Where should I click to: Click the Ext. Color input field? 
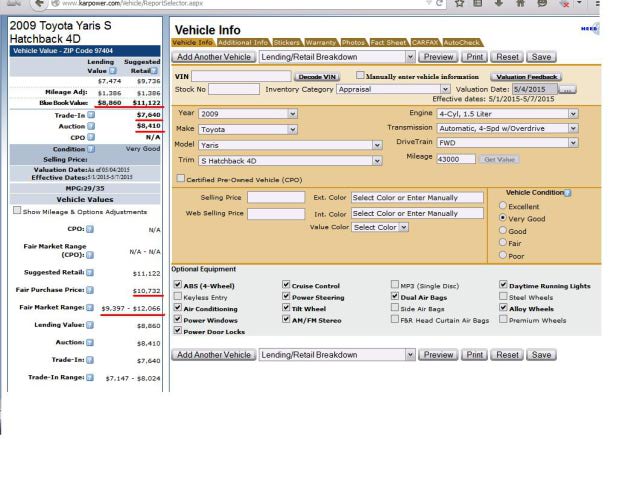(x=417, y=198)
